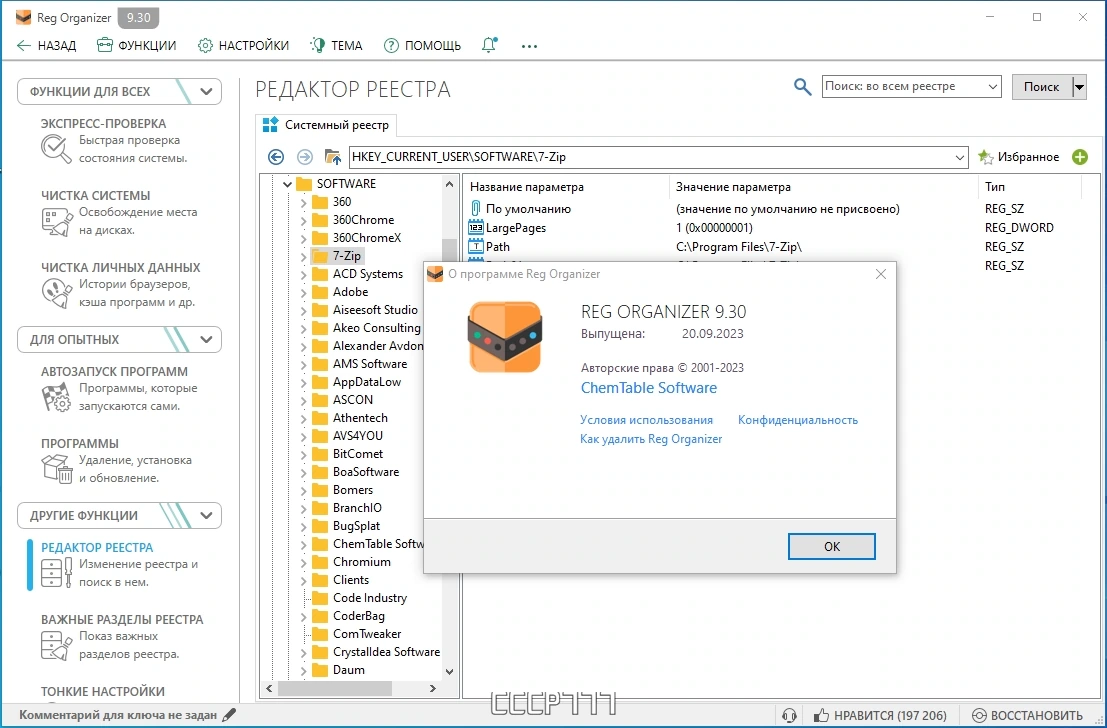1107x728 pixels.
Task: Open ЭКСПРЕСС-ПРОВЕРКА icon
Action: pyautogui.click(x=56, y=149)
